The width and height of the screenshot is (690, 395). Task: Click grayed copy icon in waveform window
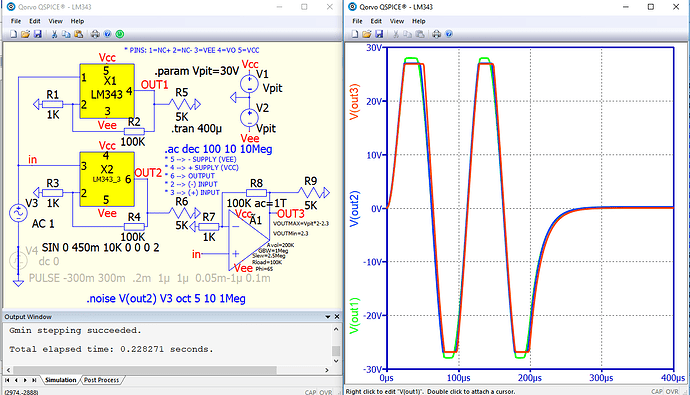pos(408,34)
